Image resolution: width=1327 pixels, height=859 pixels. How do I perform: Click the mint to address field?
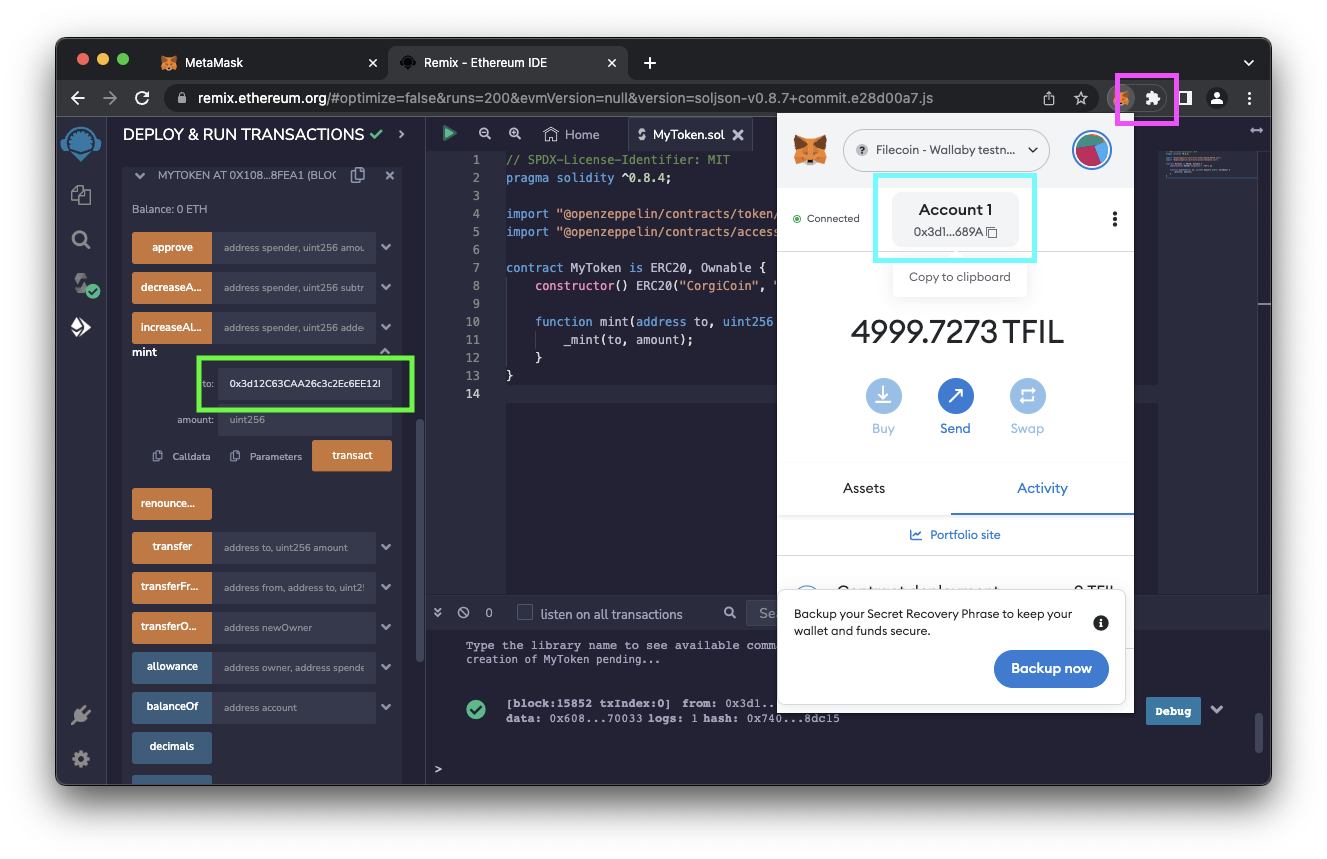[x=304, y=383]
